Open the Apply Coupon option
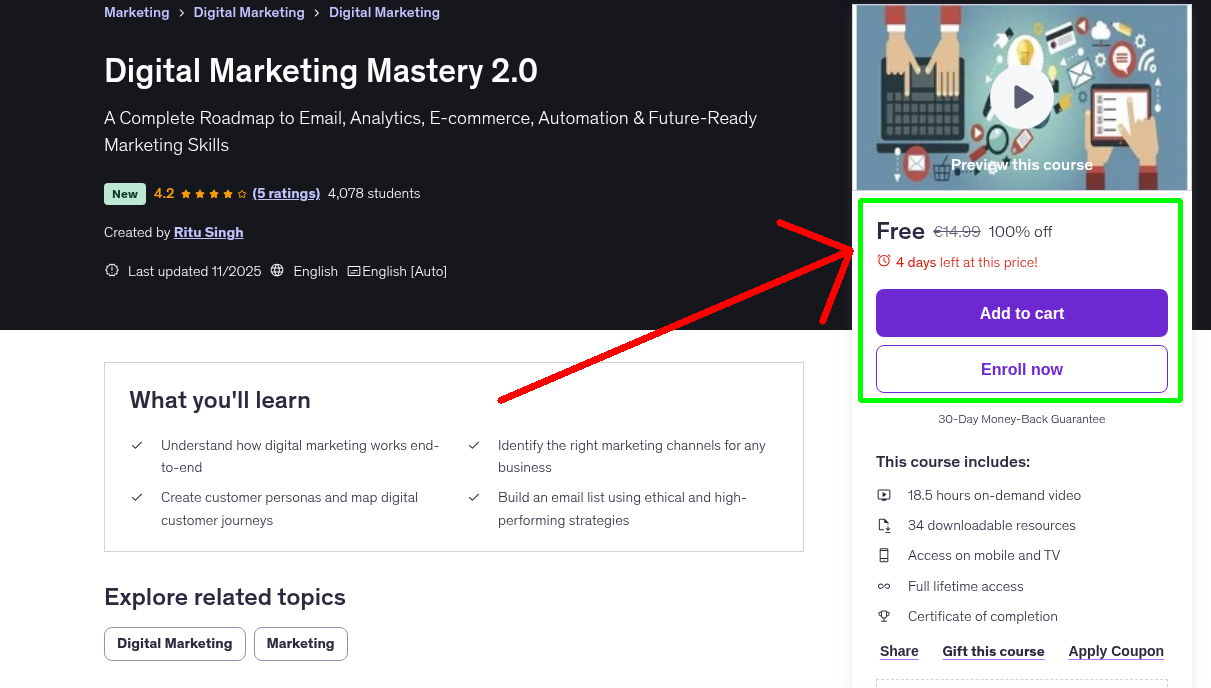Screen dimensions: 1211x688 [x=1116, y=651]
